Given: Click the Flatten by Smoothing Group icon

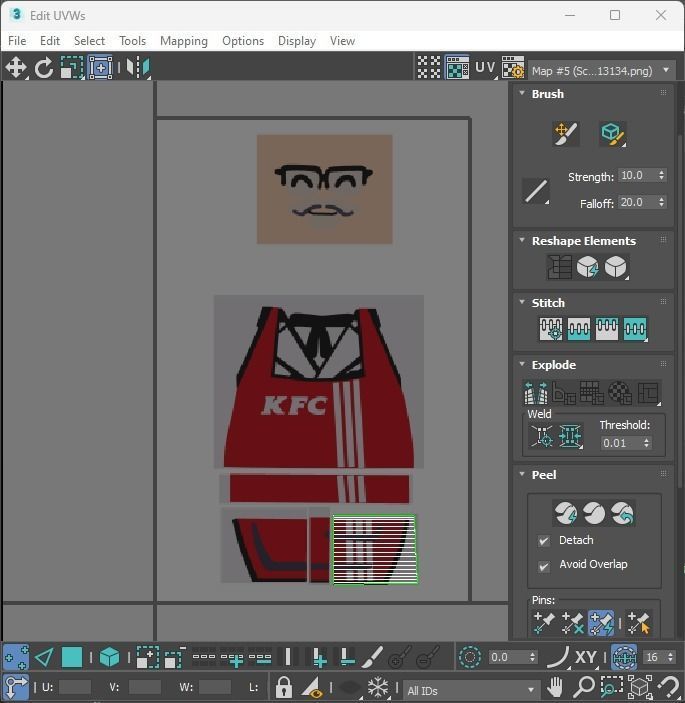Looking at the screenshot, I should (592, 393).
